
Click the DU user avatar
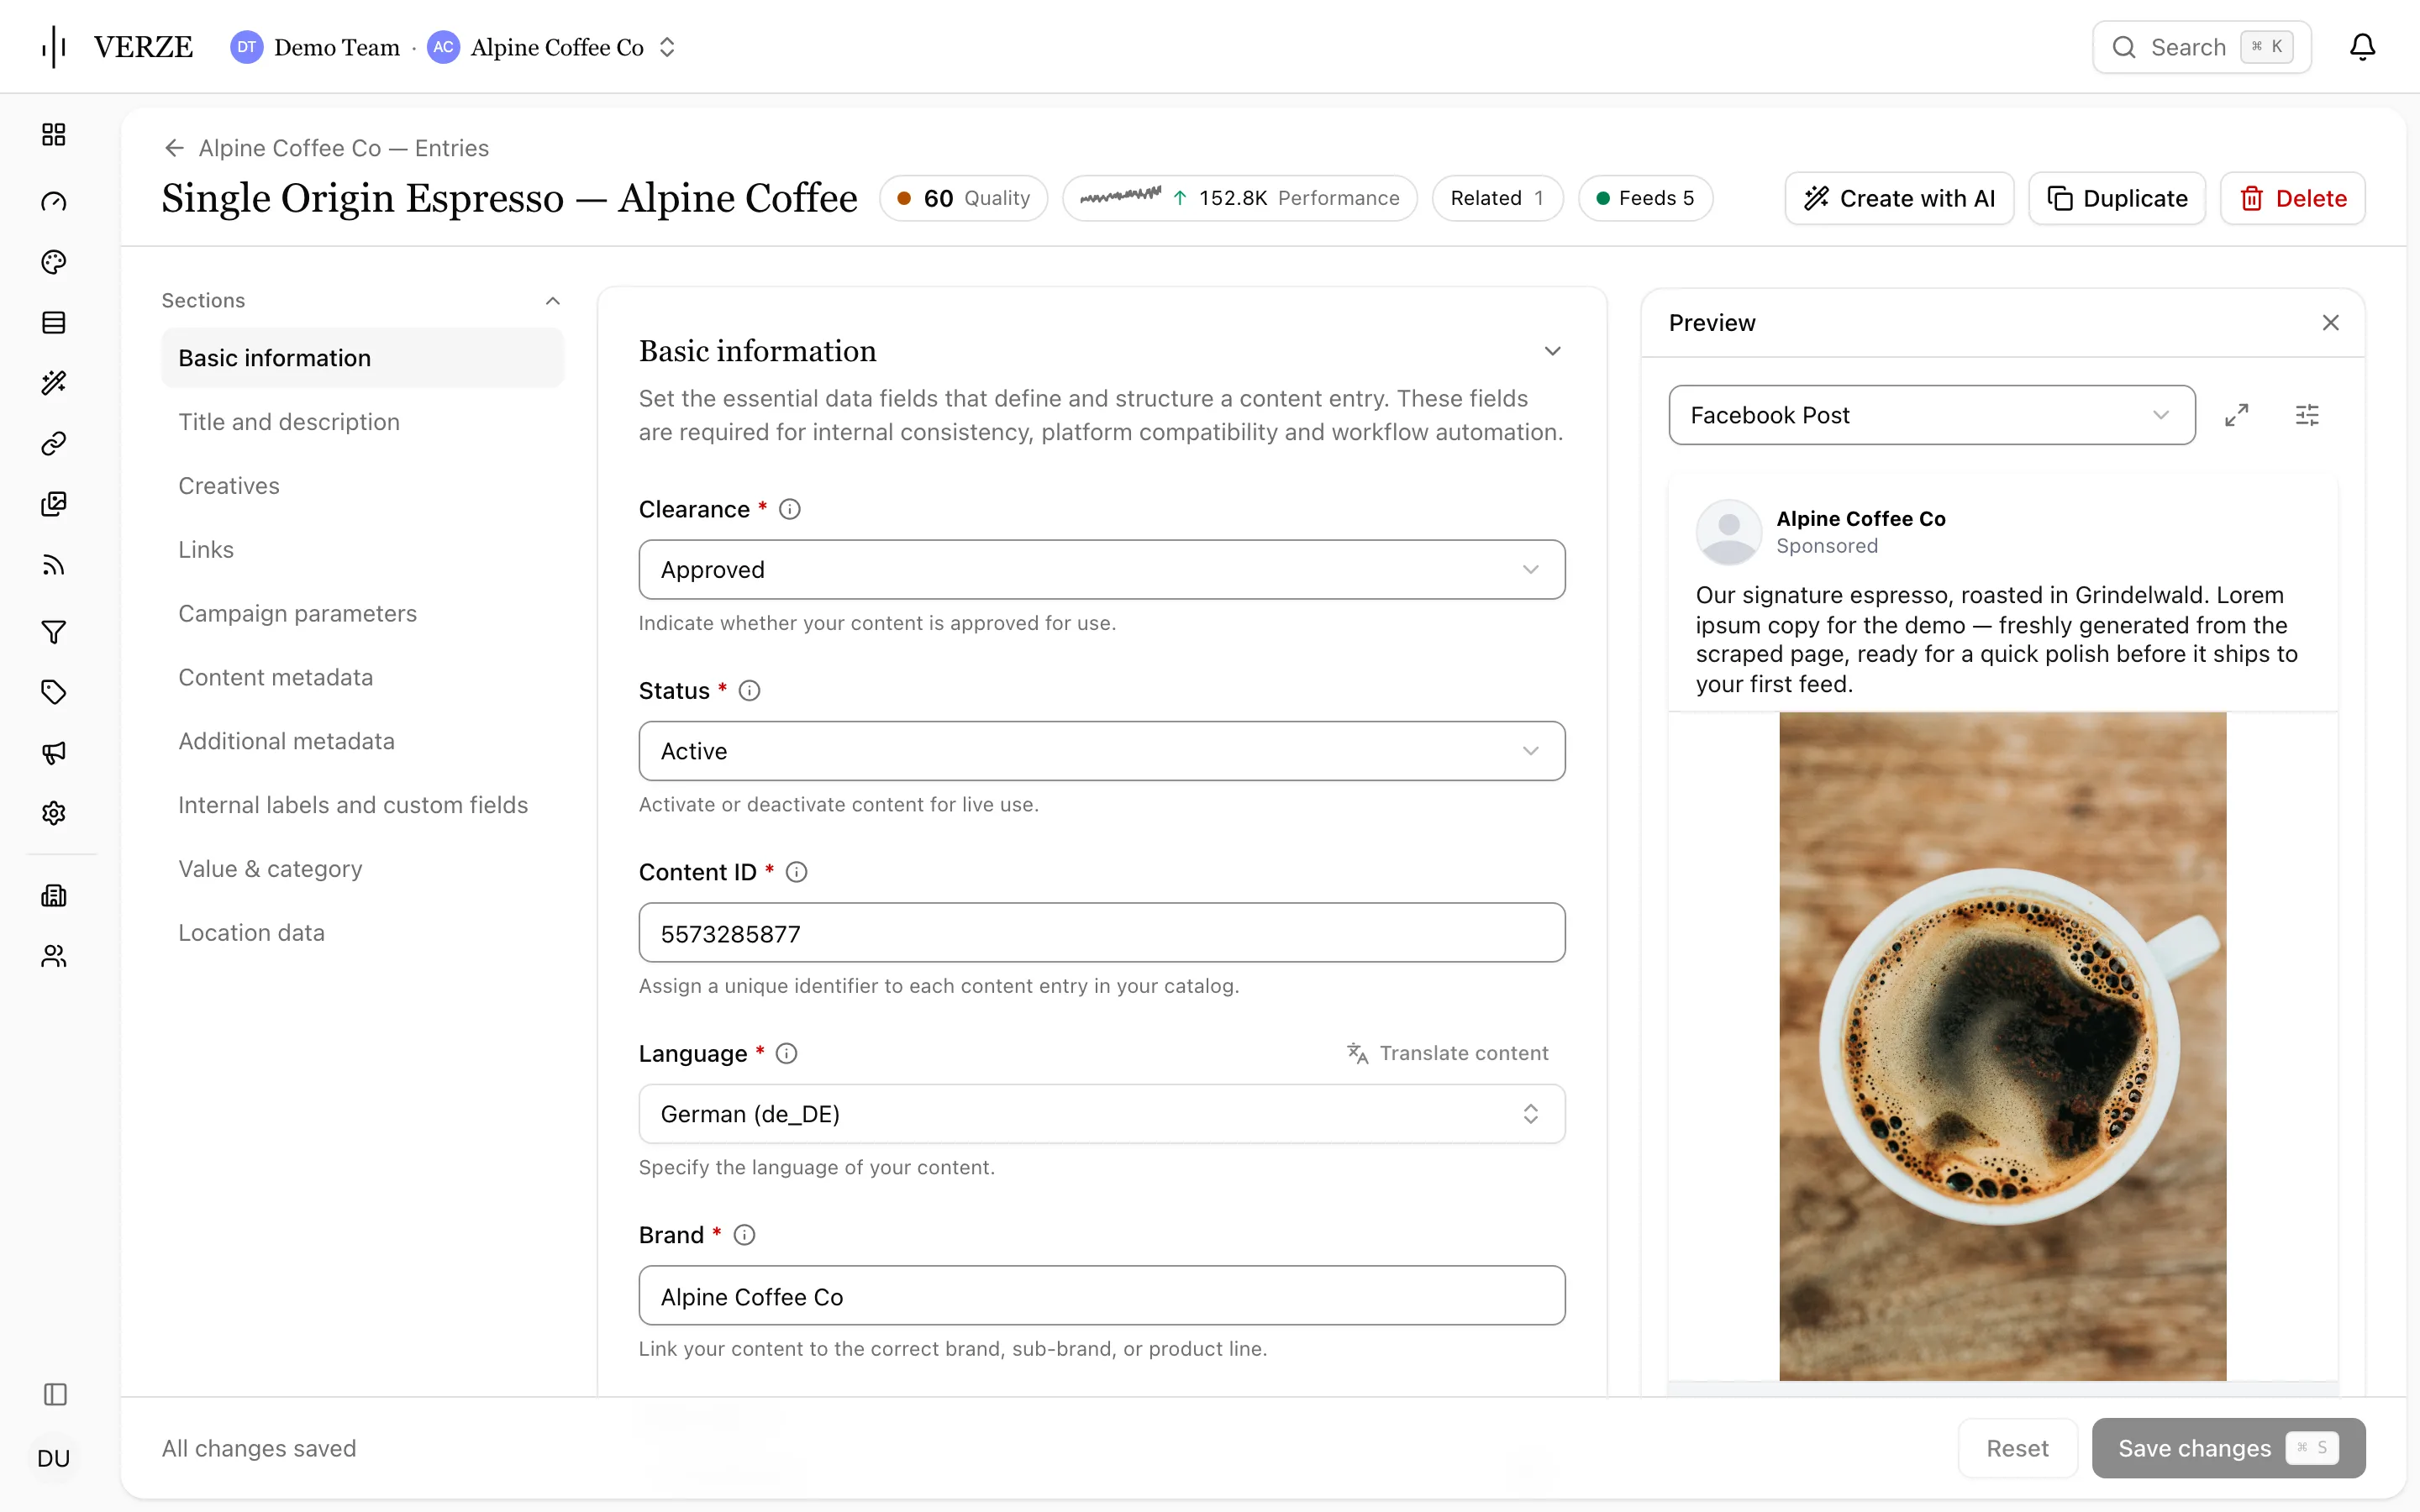pos(54,1458)
